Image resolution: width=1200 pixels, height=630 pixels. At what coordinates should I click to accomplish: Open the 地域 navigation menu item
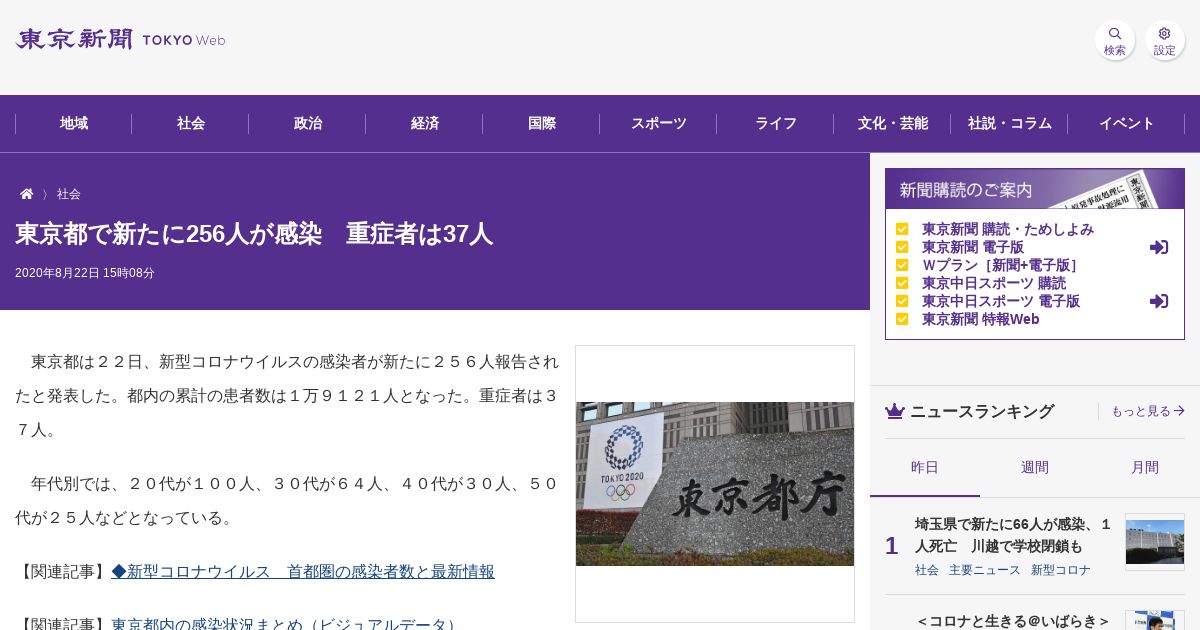point(74,123)
